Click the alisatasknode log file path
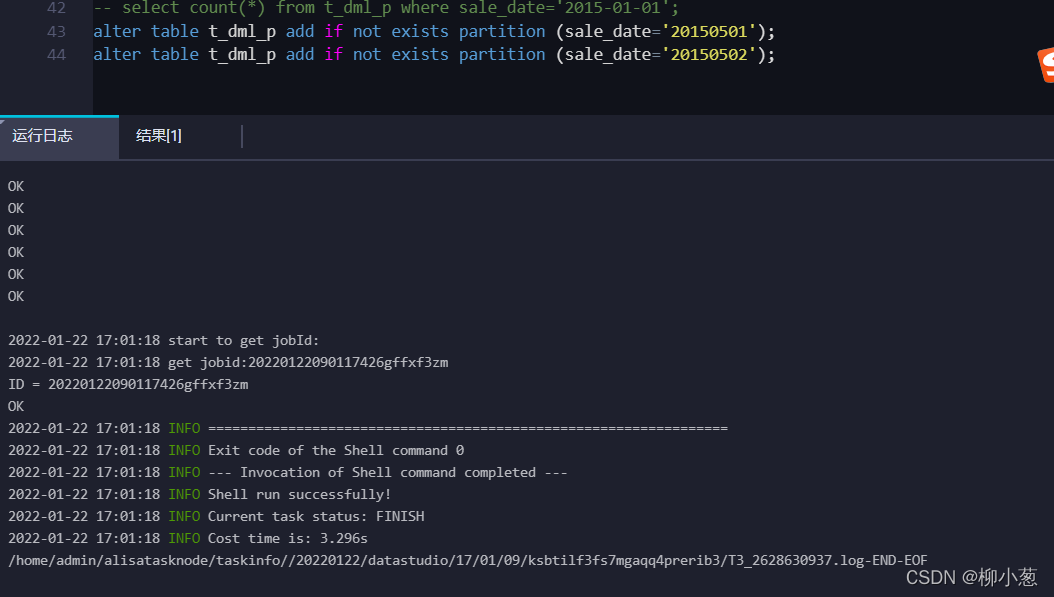 (x=468, y=561)
